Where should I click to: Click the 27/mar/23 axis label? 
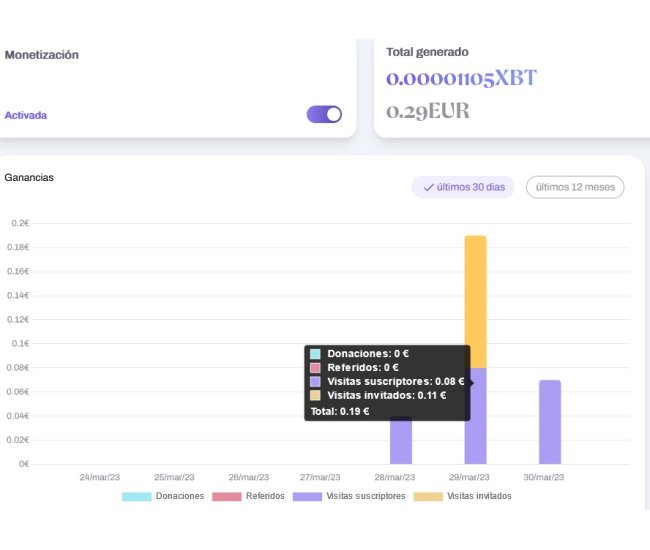[x=320, y=477]
